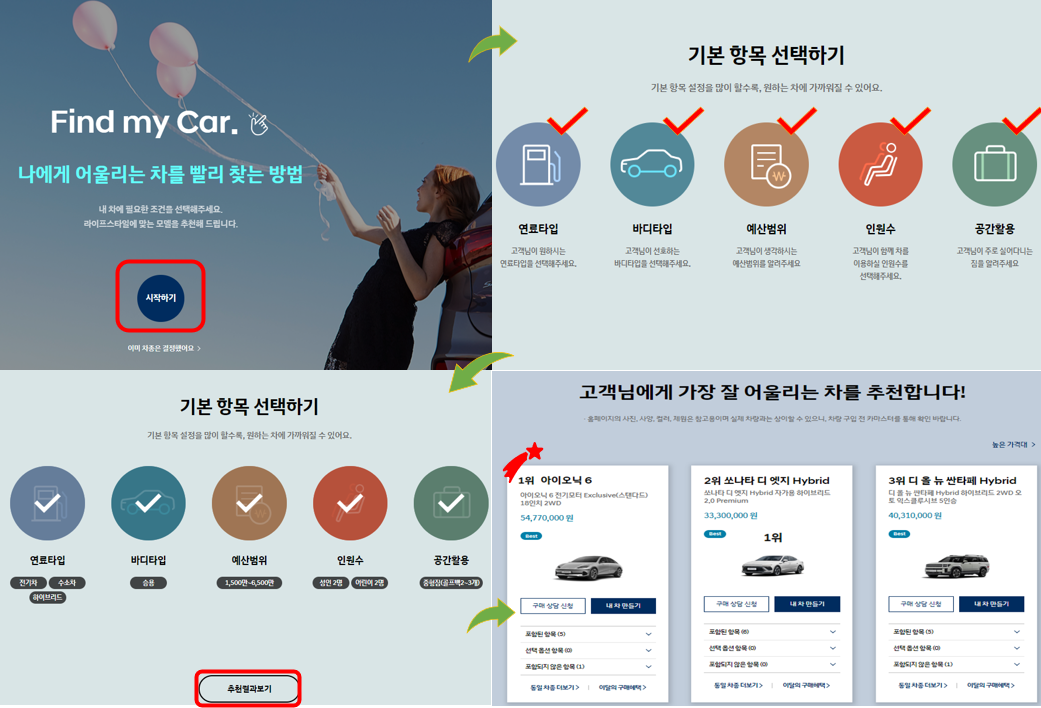The width and height of the screenshot is (1041, 708).
Task: Click the 54,770,000 원 price
Action: (x=546, y=518)
